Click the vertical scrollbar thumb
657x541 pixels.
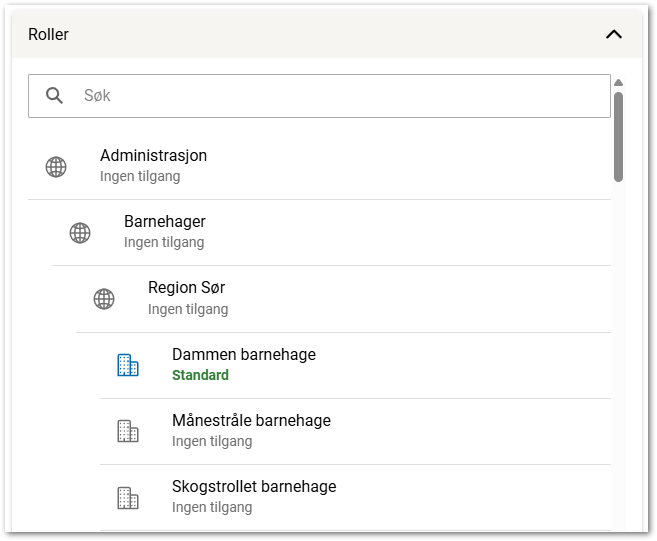[x=619, y=136]
